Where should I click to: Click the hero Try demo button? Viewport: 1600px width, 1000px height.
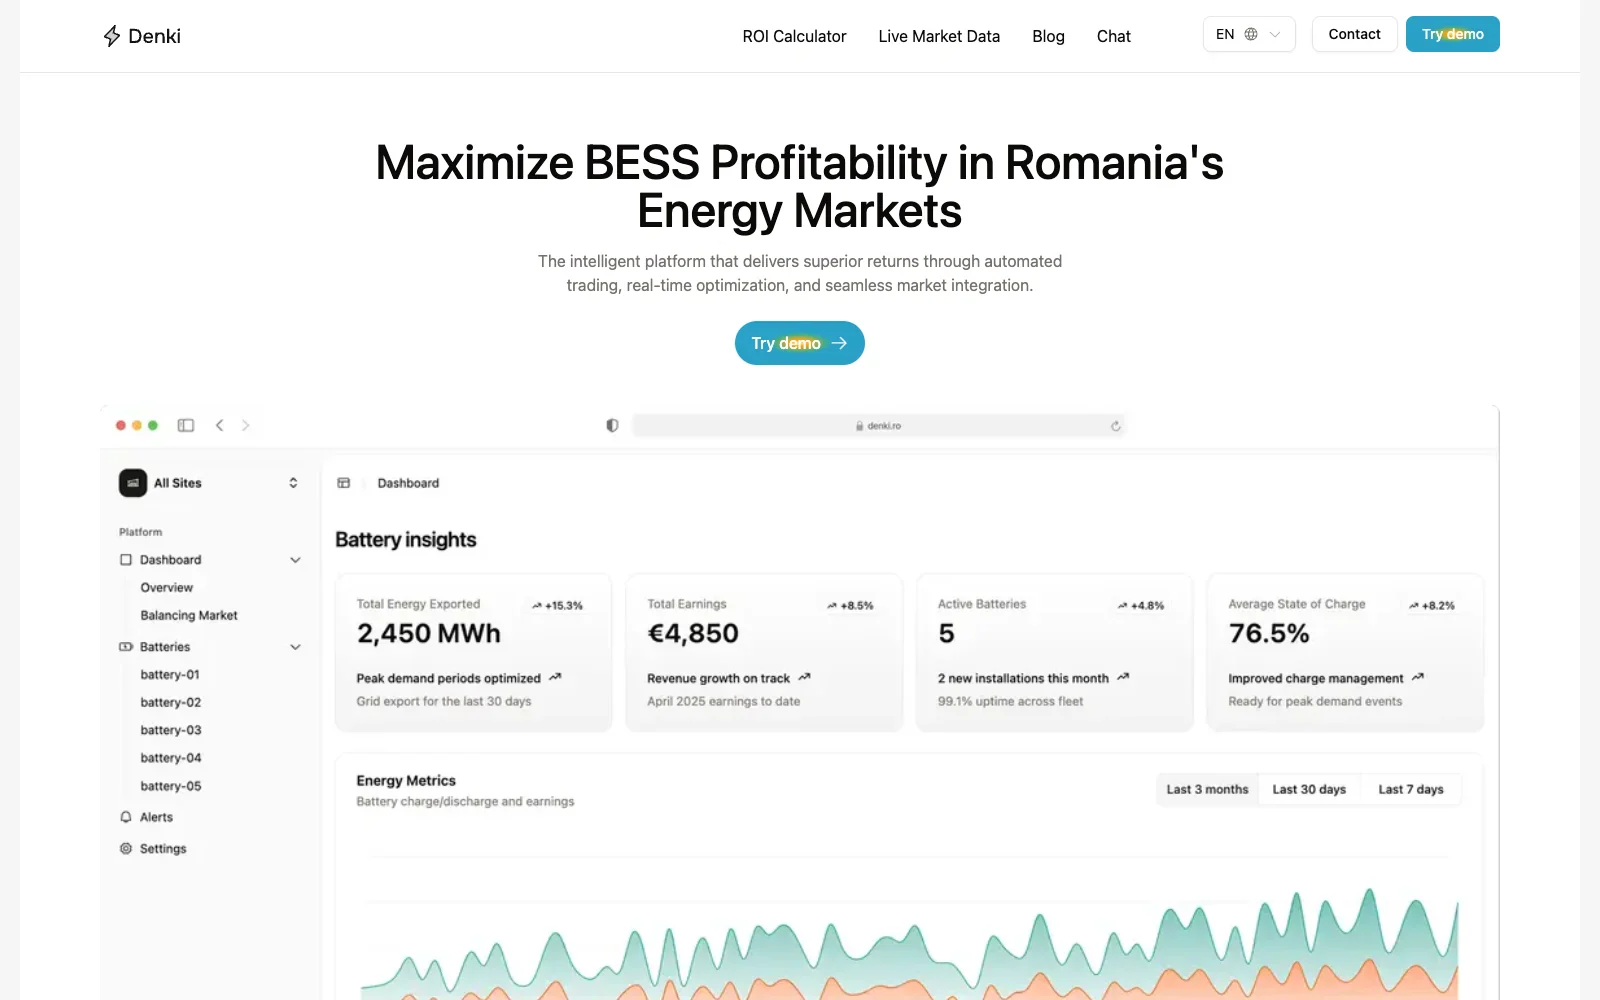click(800, 343)
